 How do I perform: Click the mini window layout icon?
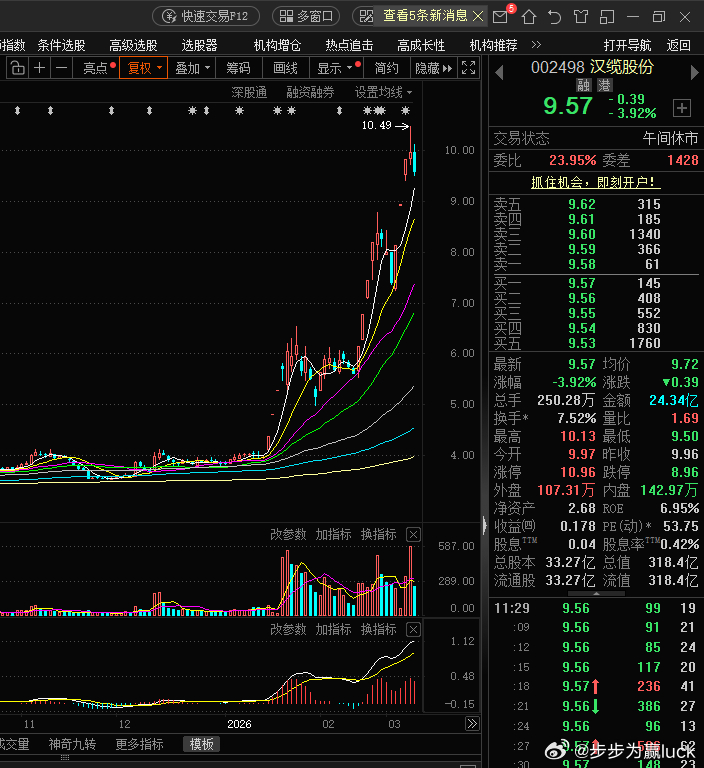(x=607, y=17)
